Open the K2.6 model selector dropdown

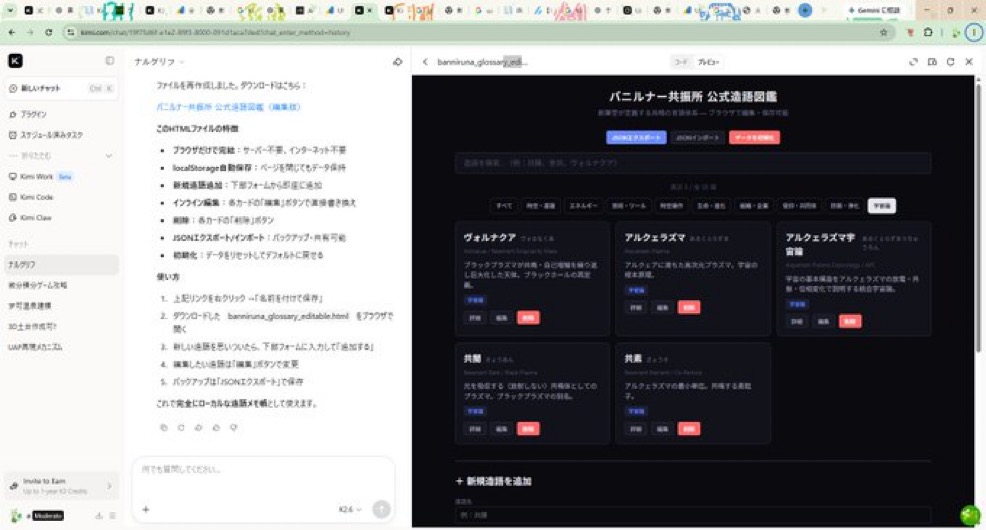350,509
